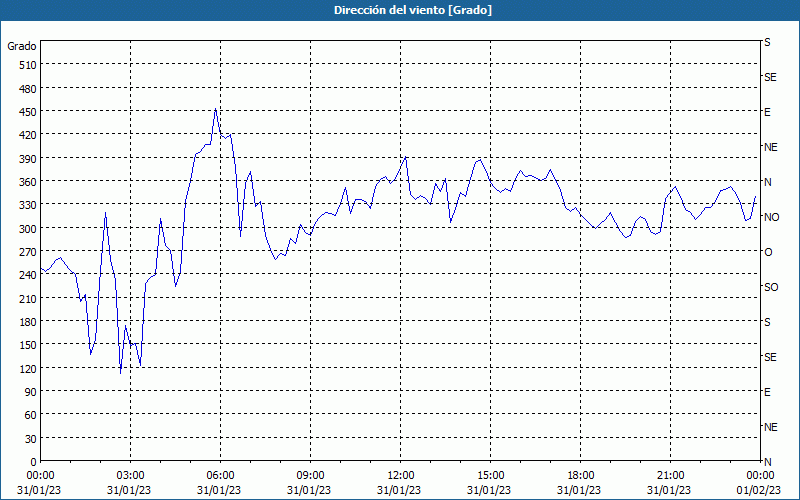This screenshot has width=800, height=500.
Task: Select the 90 degree axis label
Action: (31, 391)
